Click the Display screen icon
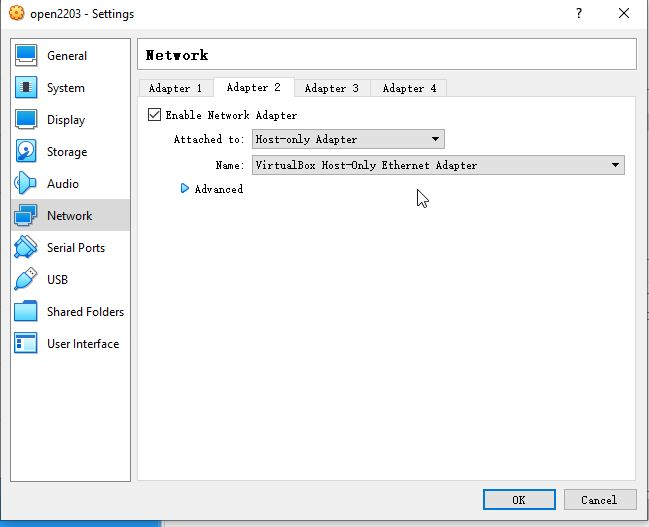Screen dimensions: 649x527 click(26, 119)
